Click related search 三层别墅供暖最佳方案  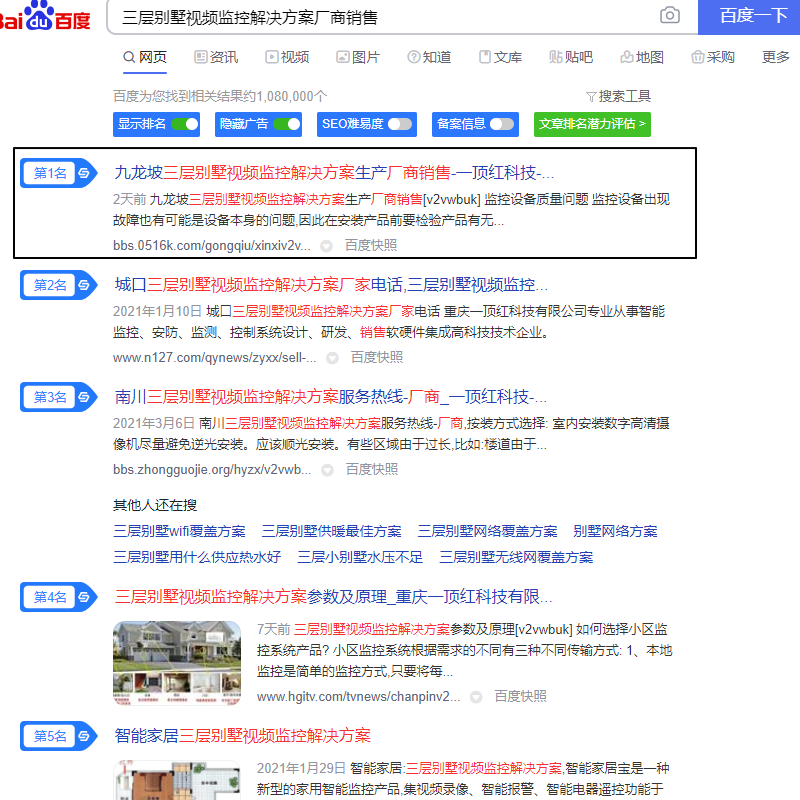pos(332,532)
